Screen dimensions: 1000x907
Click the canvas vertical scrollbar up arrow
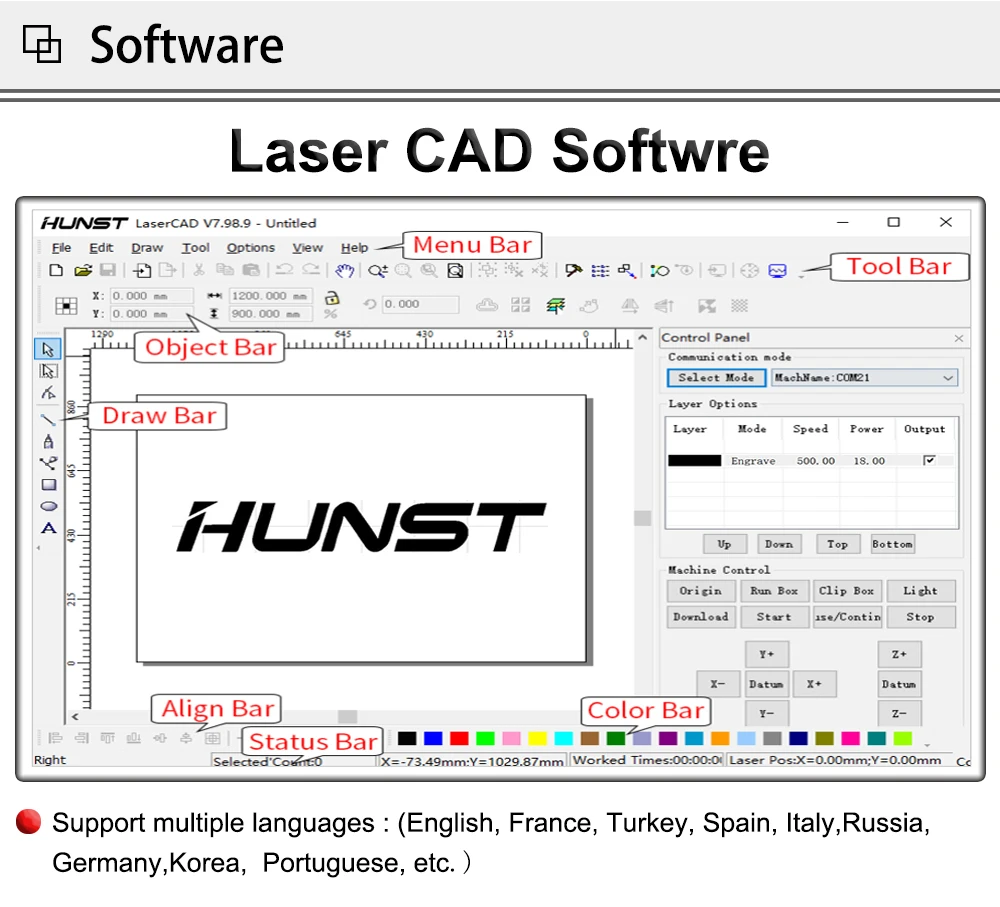643,337
